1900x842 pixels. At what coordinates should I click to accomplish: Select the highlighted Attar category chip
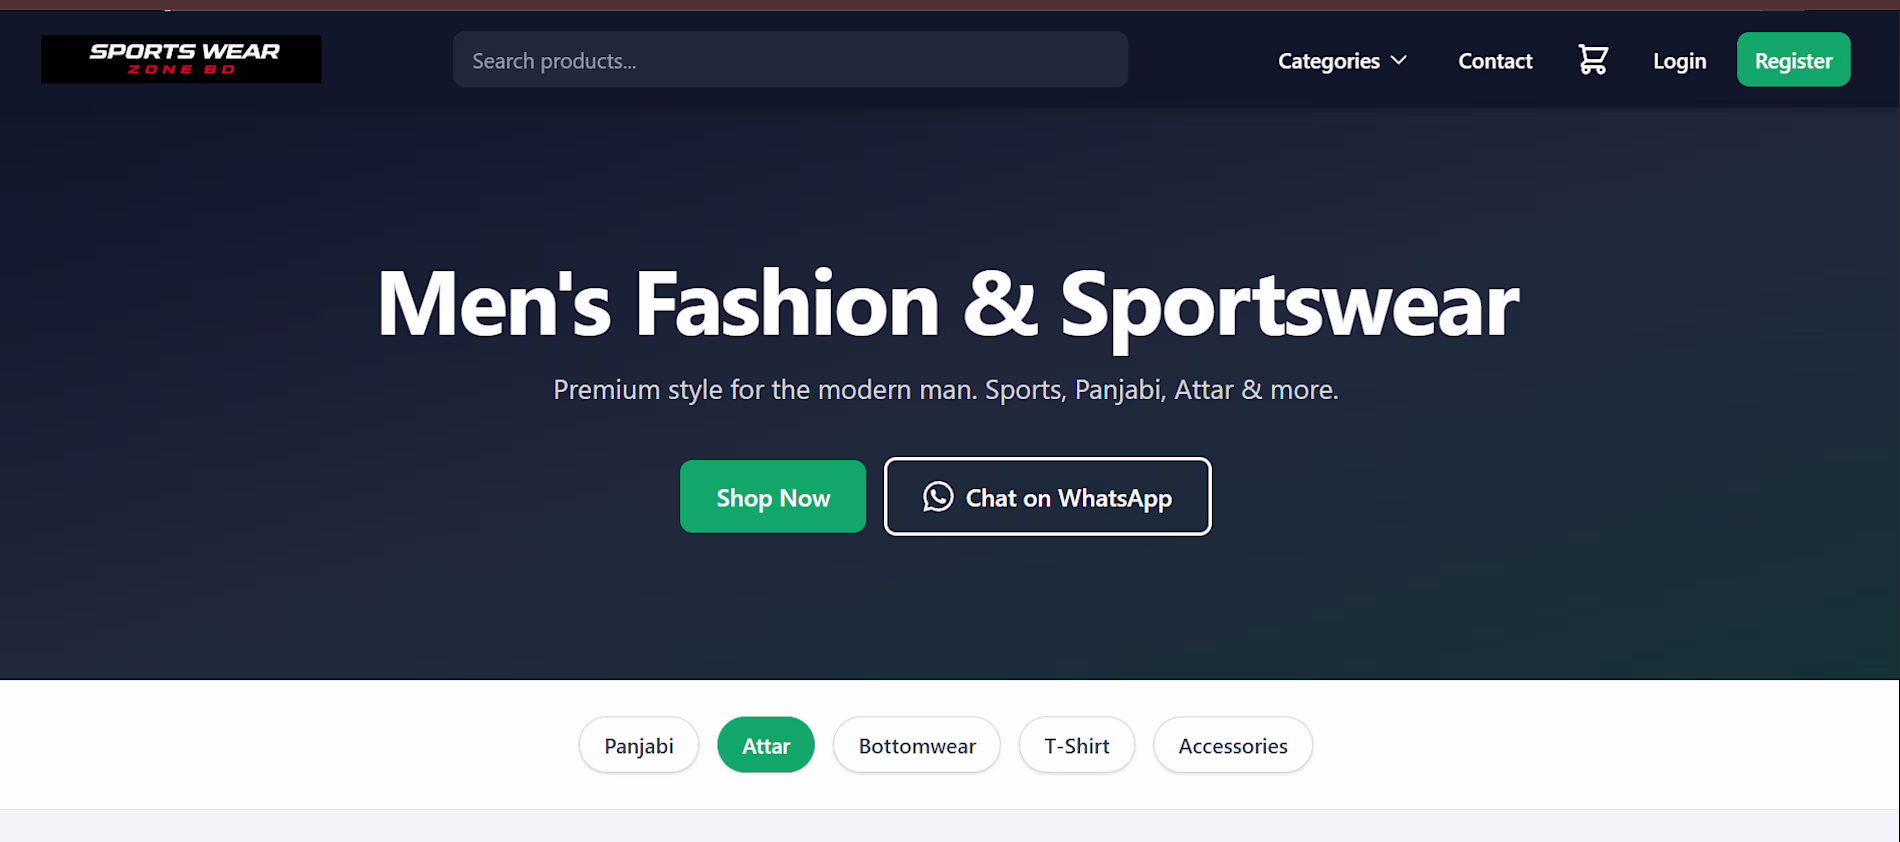click(x=766, y=746)
